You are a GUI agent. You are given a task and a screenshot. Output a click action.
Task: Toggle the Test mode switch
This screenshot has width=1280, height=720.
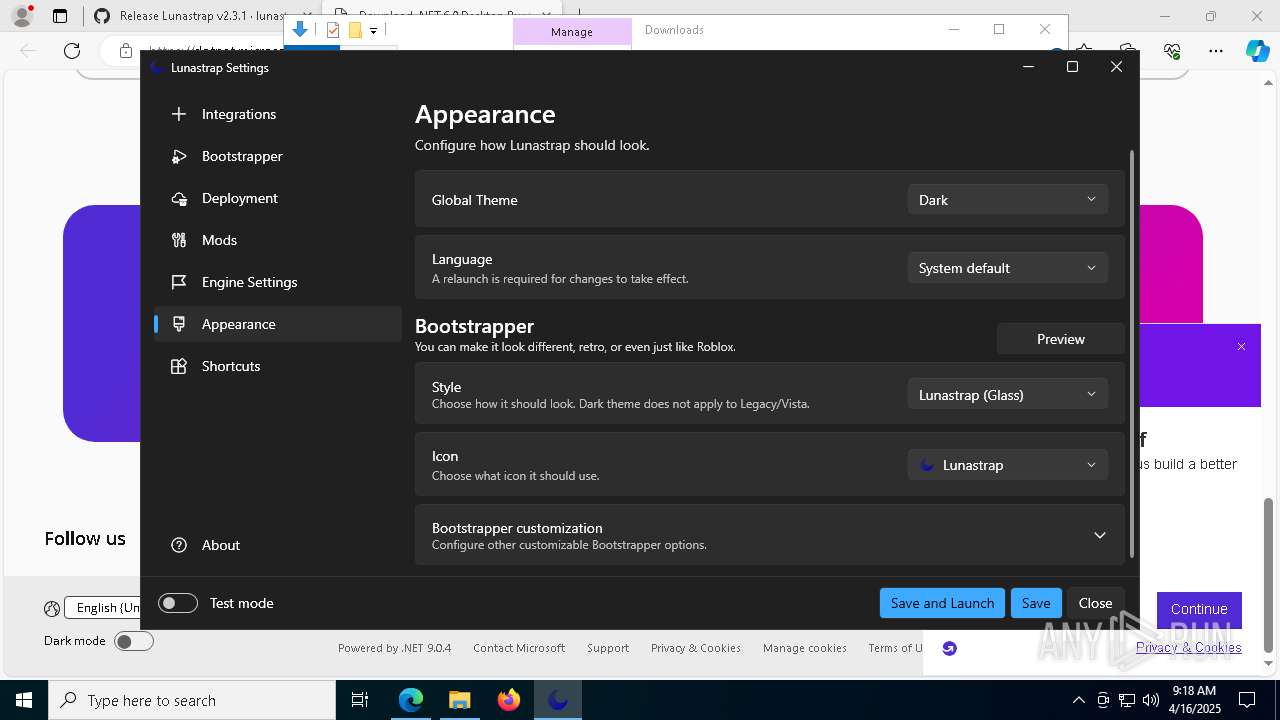click(x=178, y=603)
